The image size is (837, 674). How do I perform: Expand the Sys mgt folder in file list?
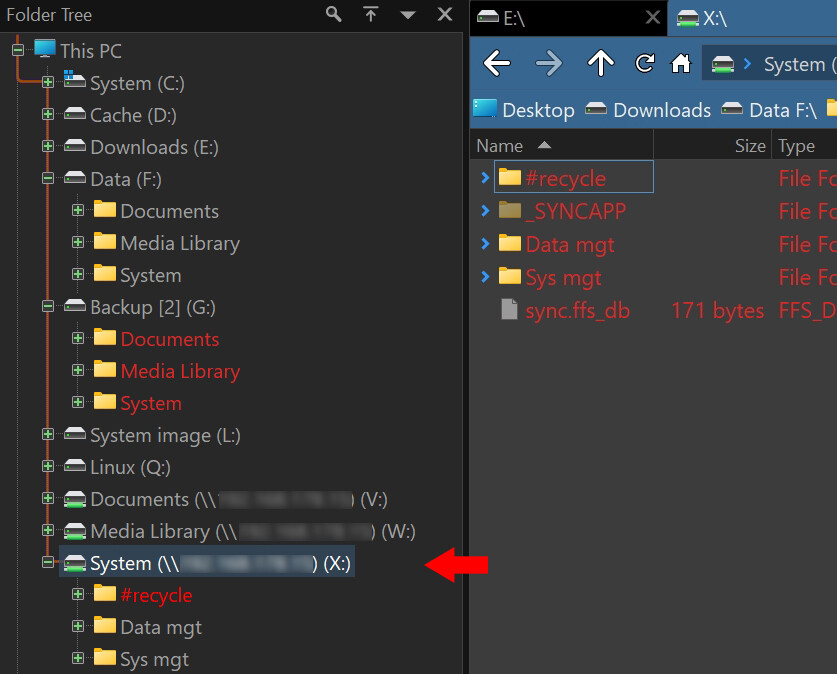pyautogui.click(x=485, y=277)
